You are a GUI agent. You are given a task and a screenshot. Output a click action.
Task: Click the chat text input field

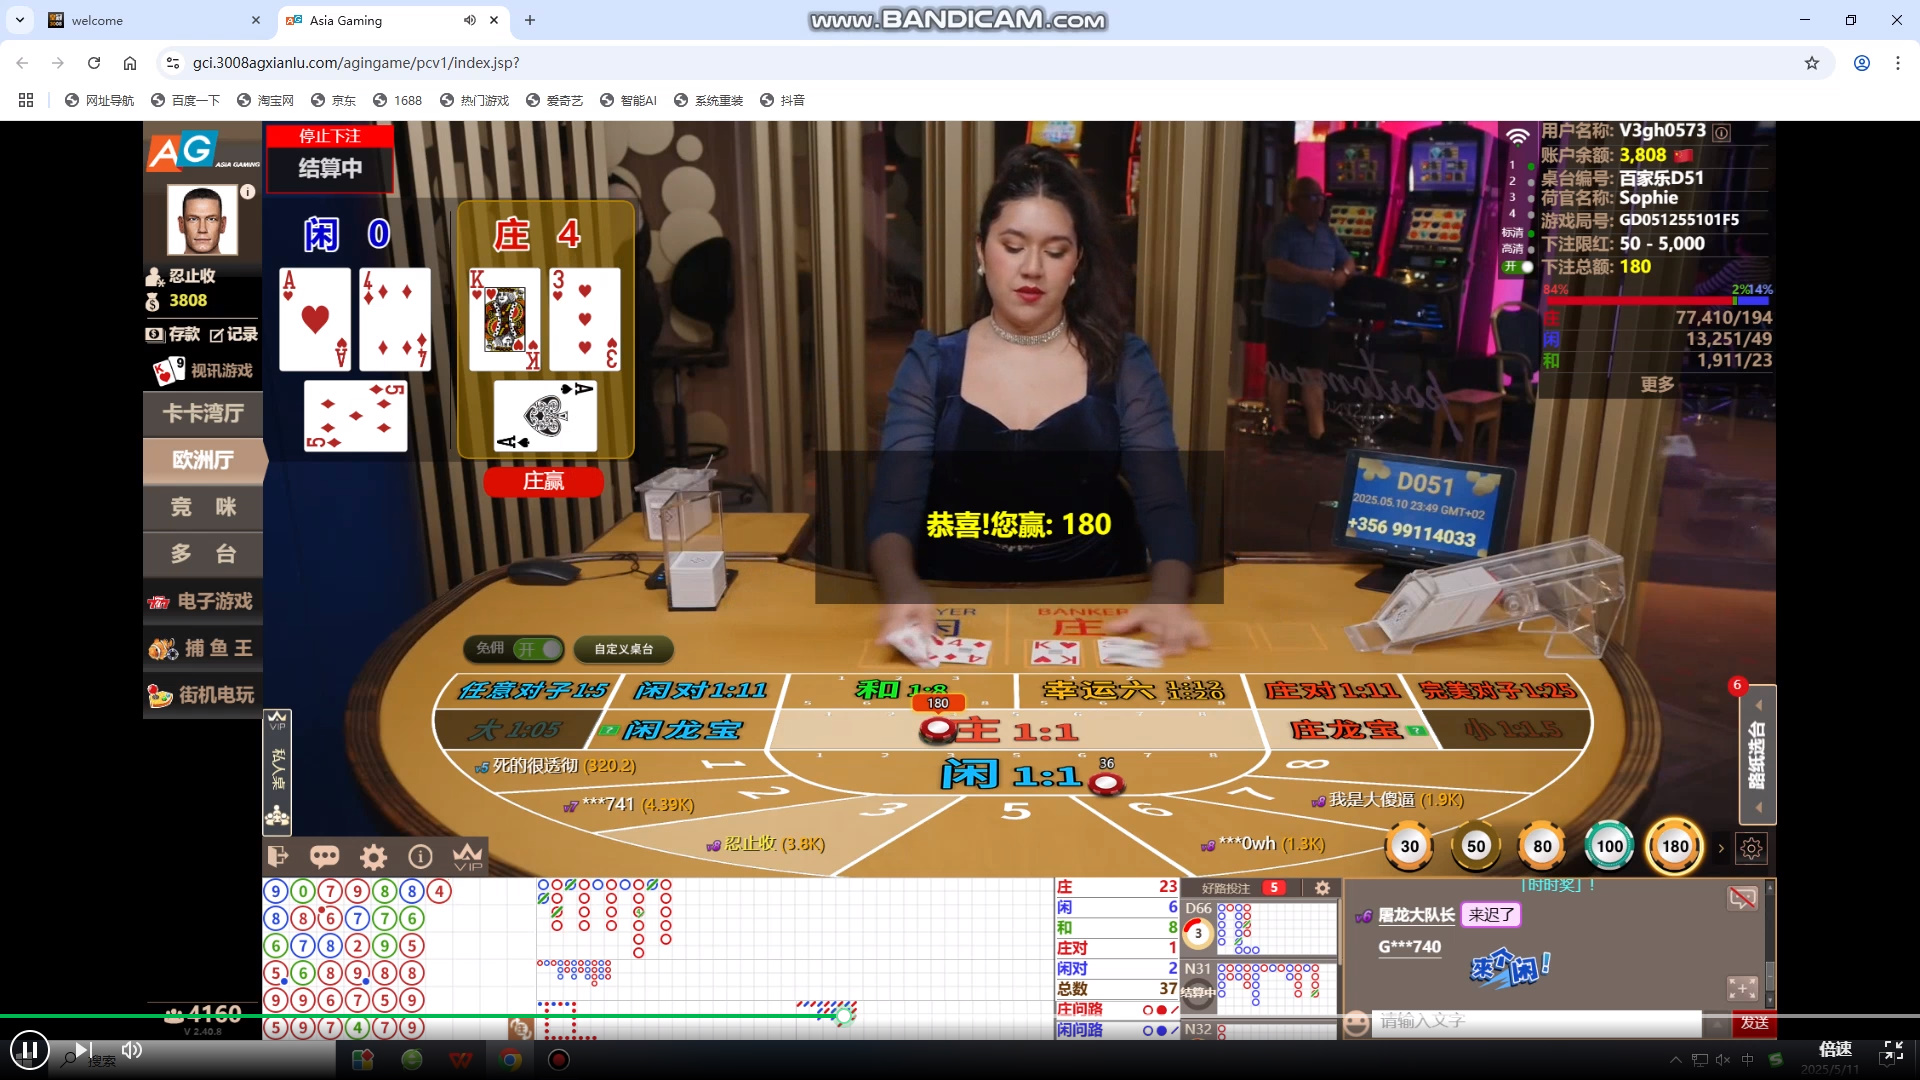(x=1535, y=1022)
